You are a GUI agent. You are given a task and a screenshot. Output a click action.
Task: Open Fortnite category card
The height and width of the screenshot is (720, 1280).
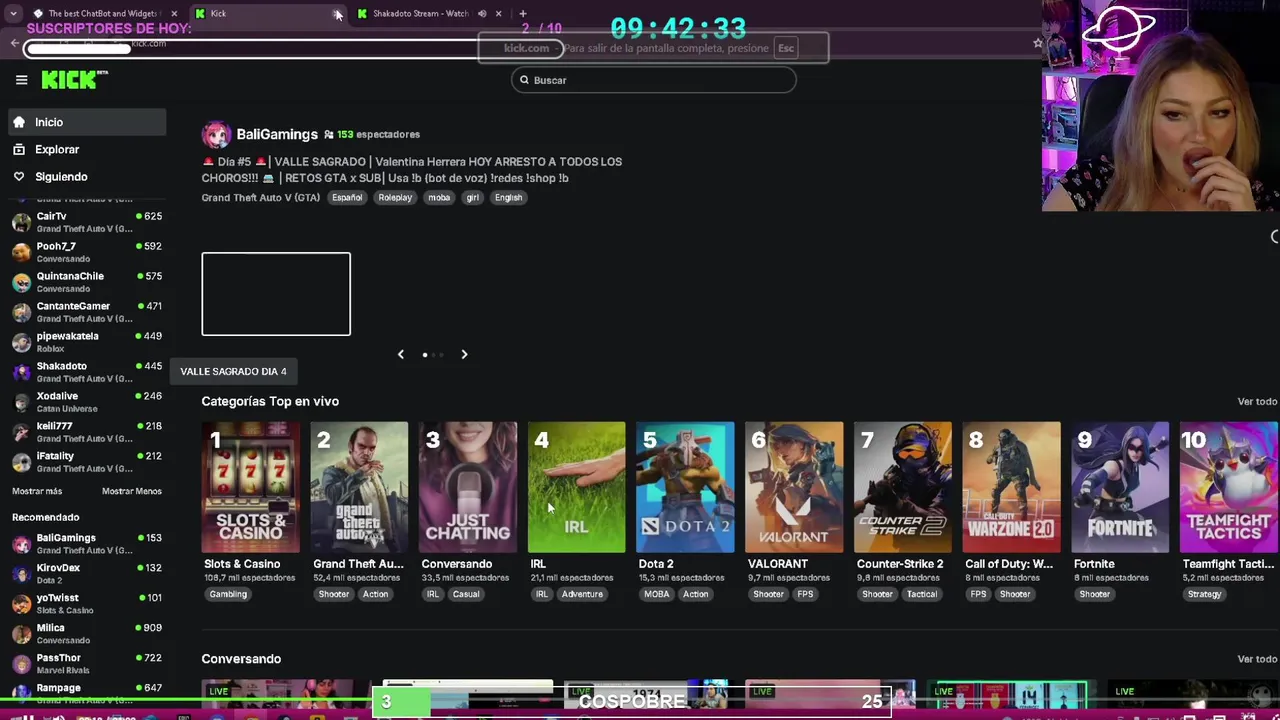(x=1120, y=487)
